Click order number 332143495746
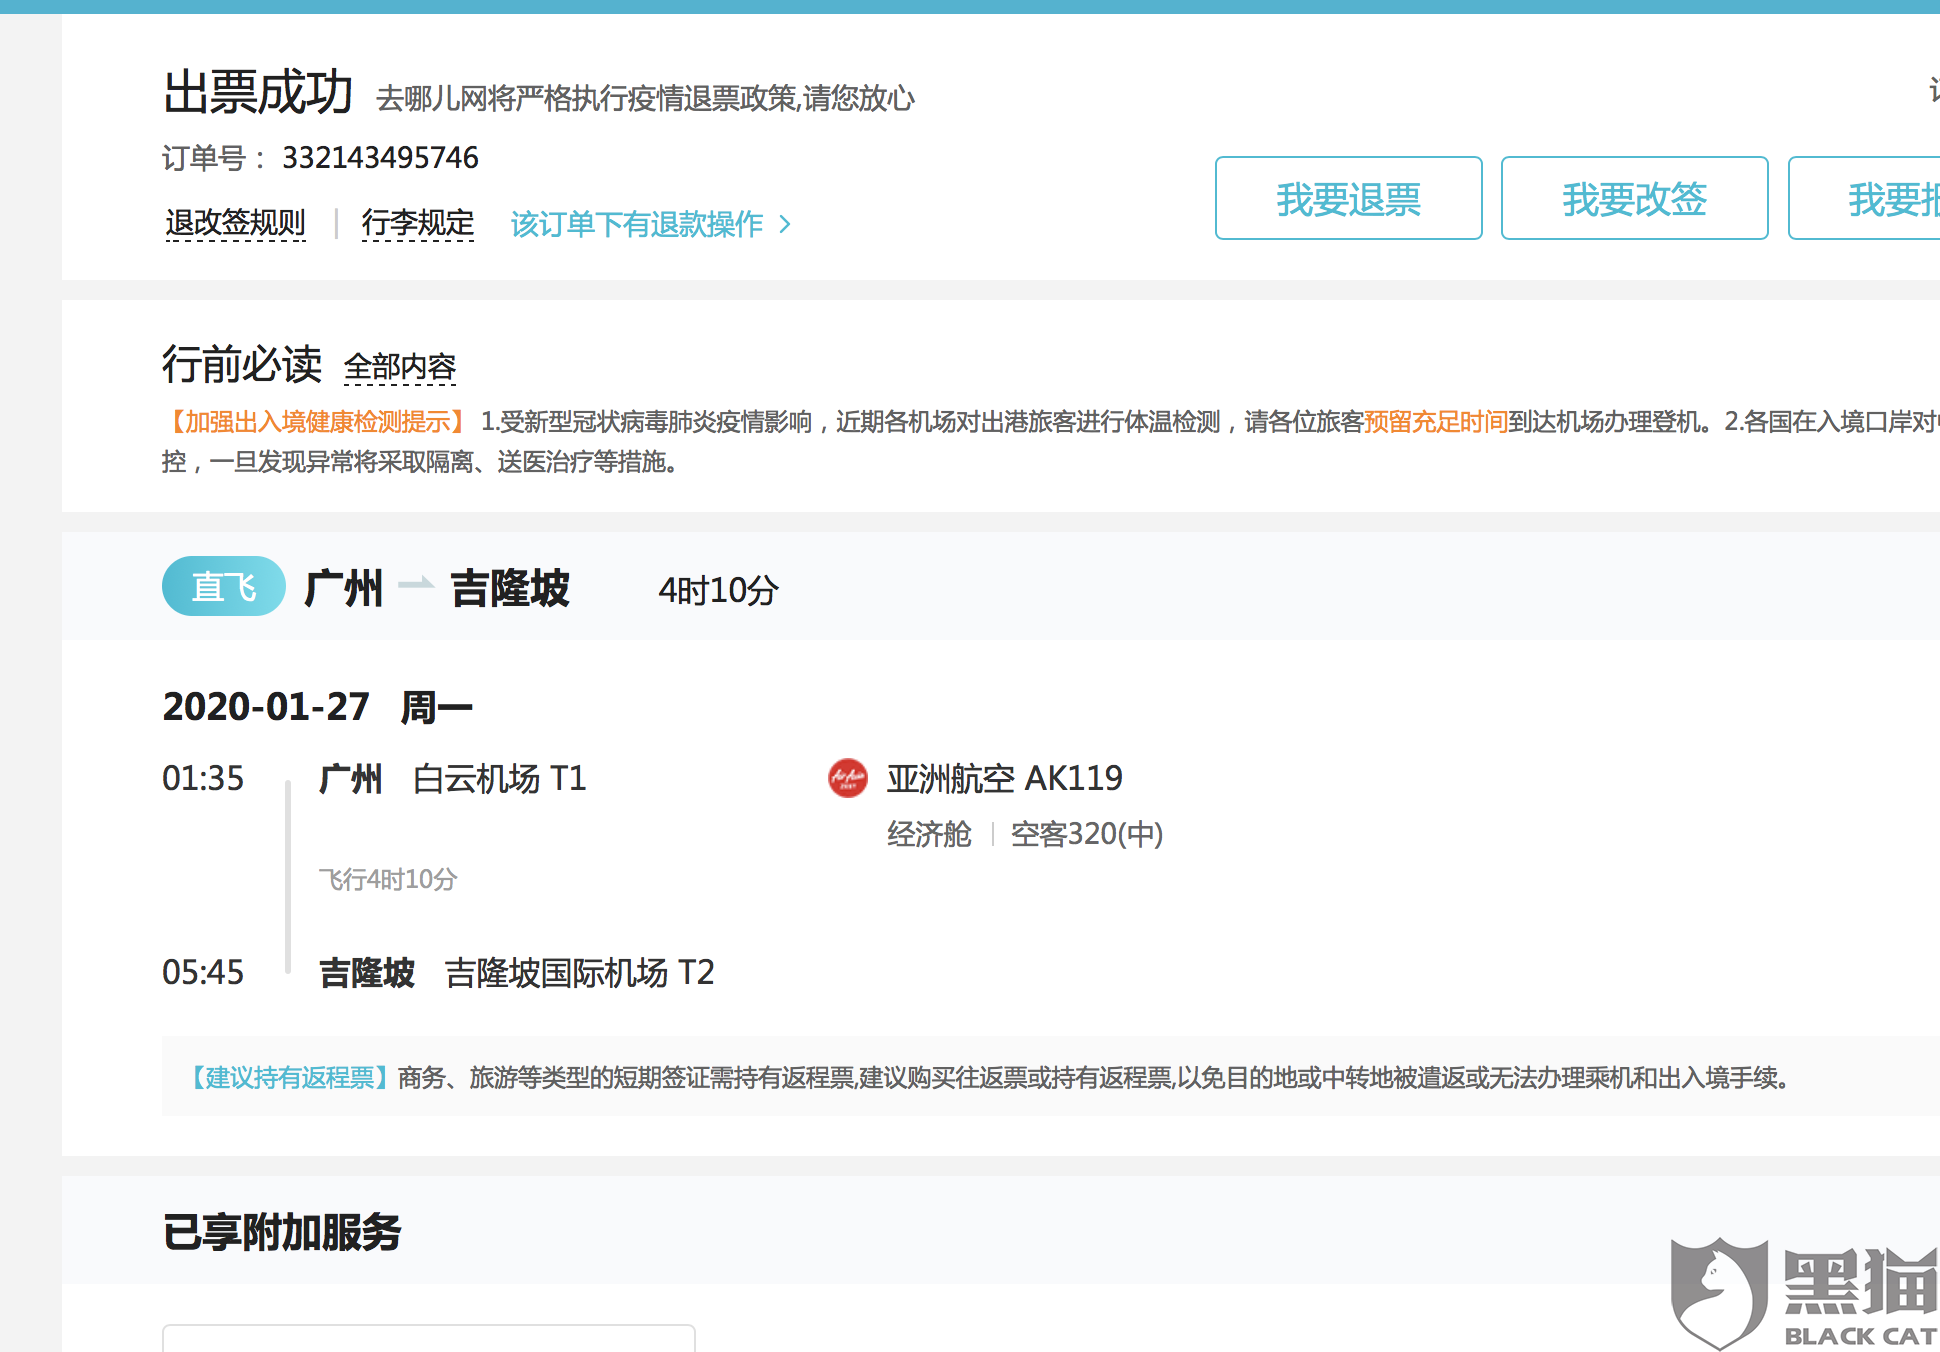This screenshot has height=1352, width=1940. [x=380, y=158]
